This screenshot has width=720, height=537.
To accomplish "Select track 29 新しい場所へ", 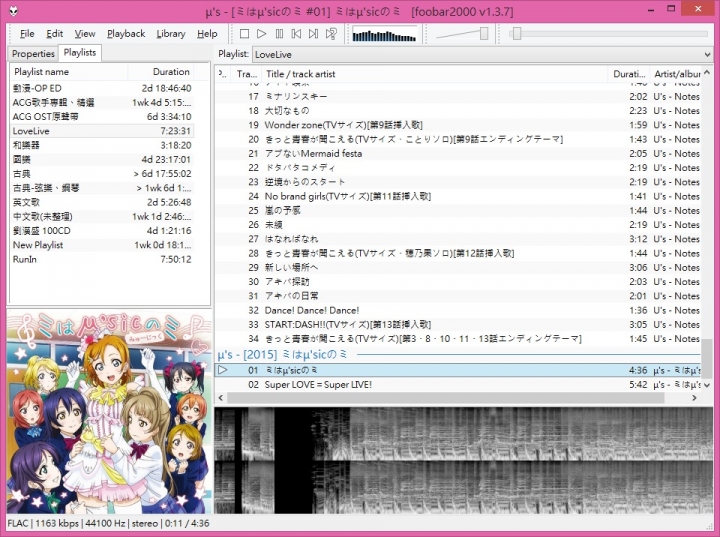I will click(x=458, y=267).
